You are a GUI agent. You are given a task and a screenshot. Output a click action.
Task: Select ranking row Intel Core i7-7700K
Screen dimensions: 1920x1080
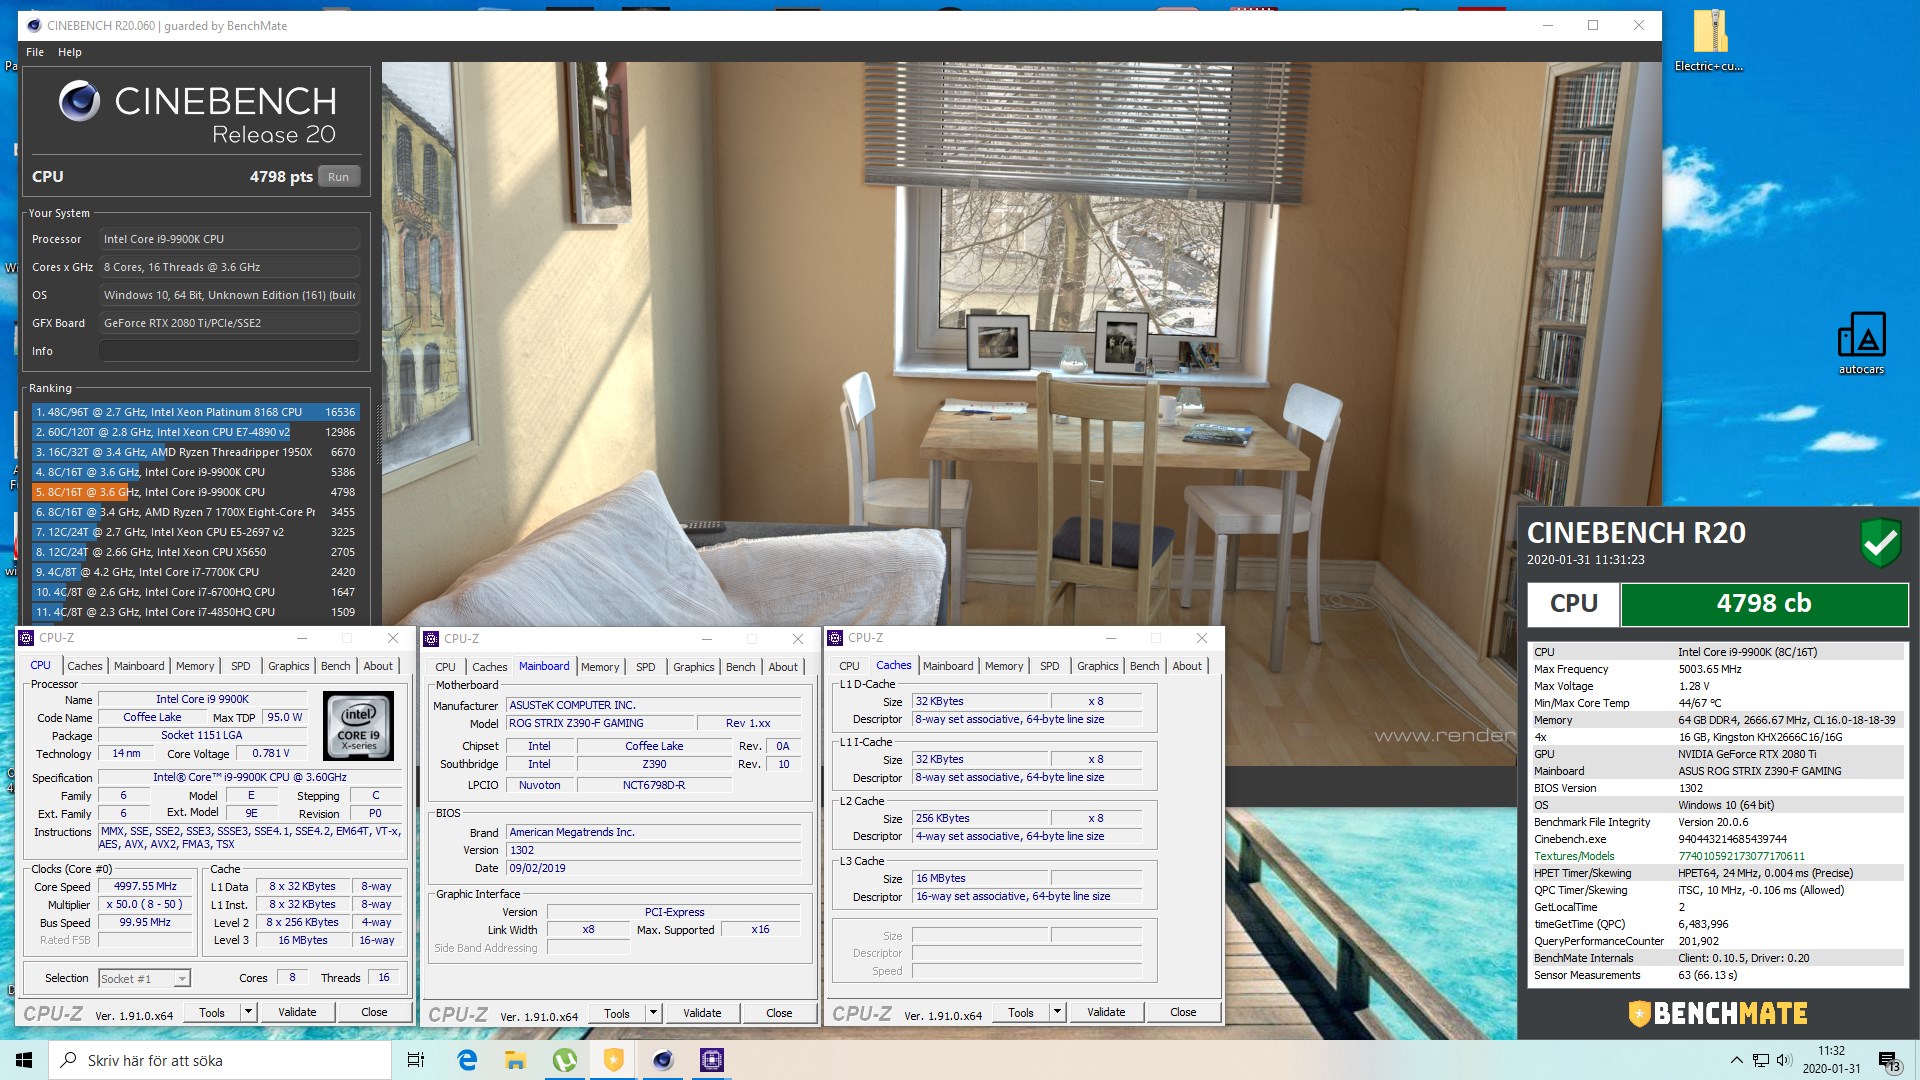point(194,572)
